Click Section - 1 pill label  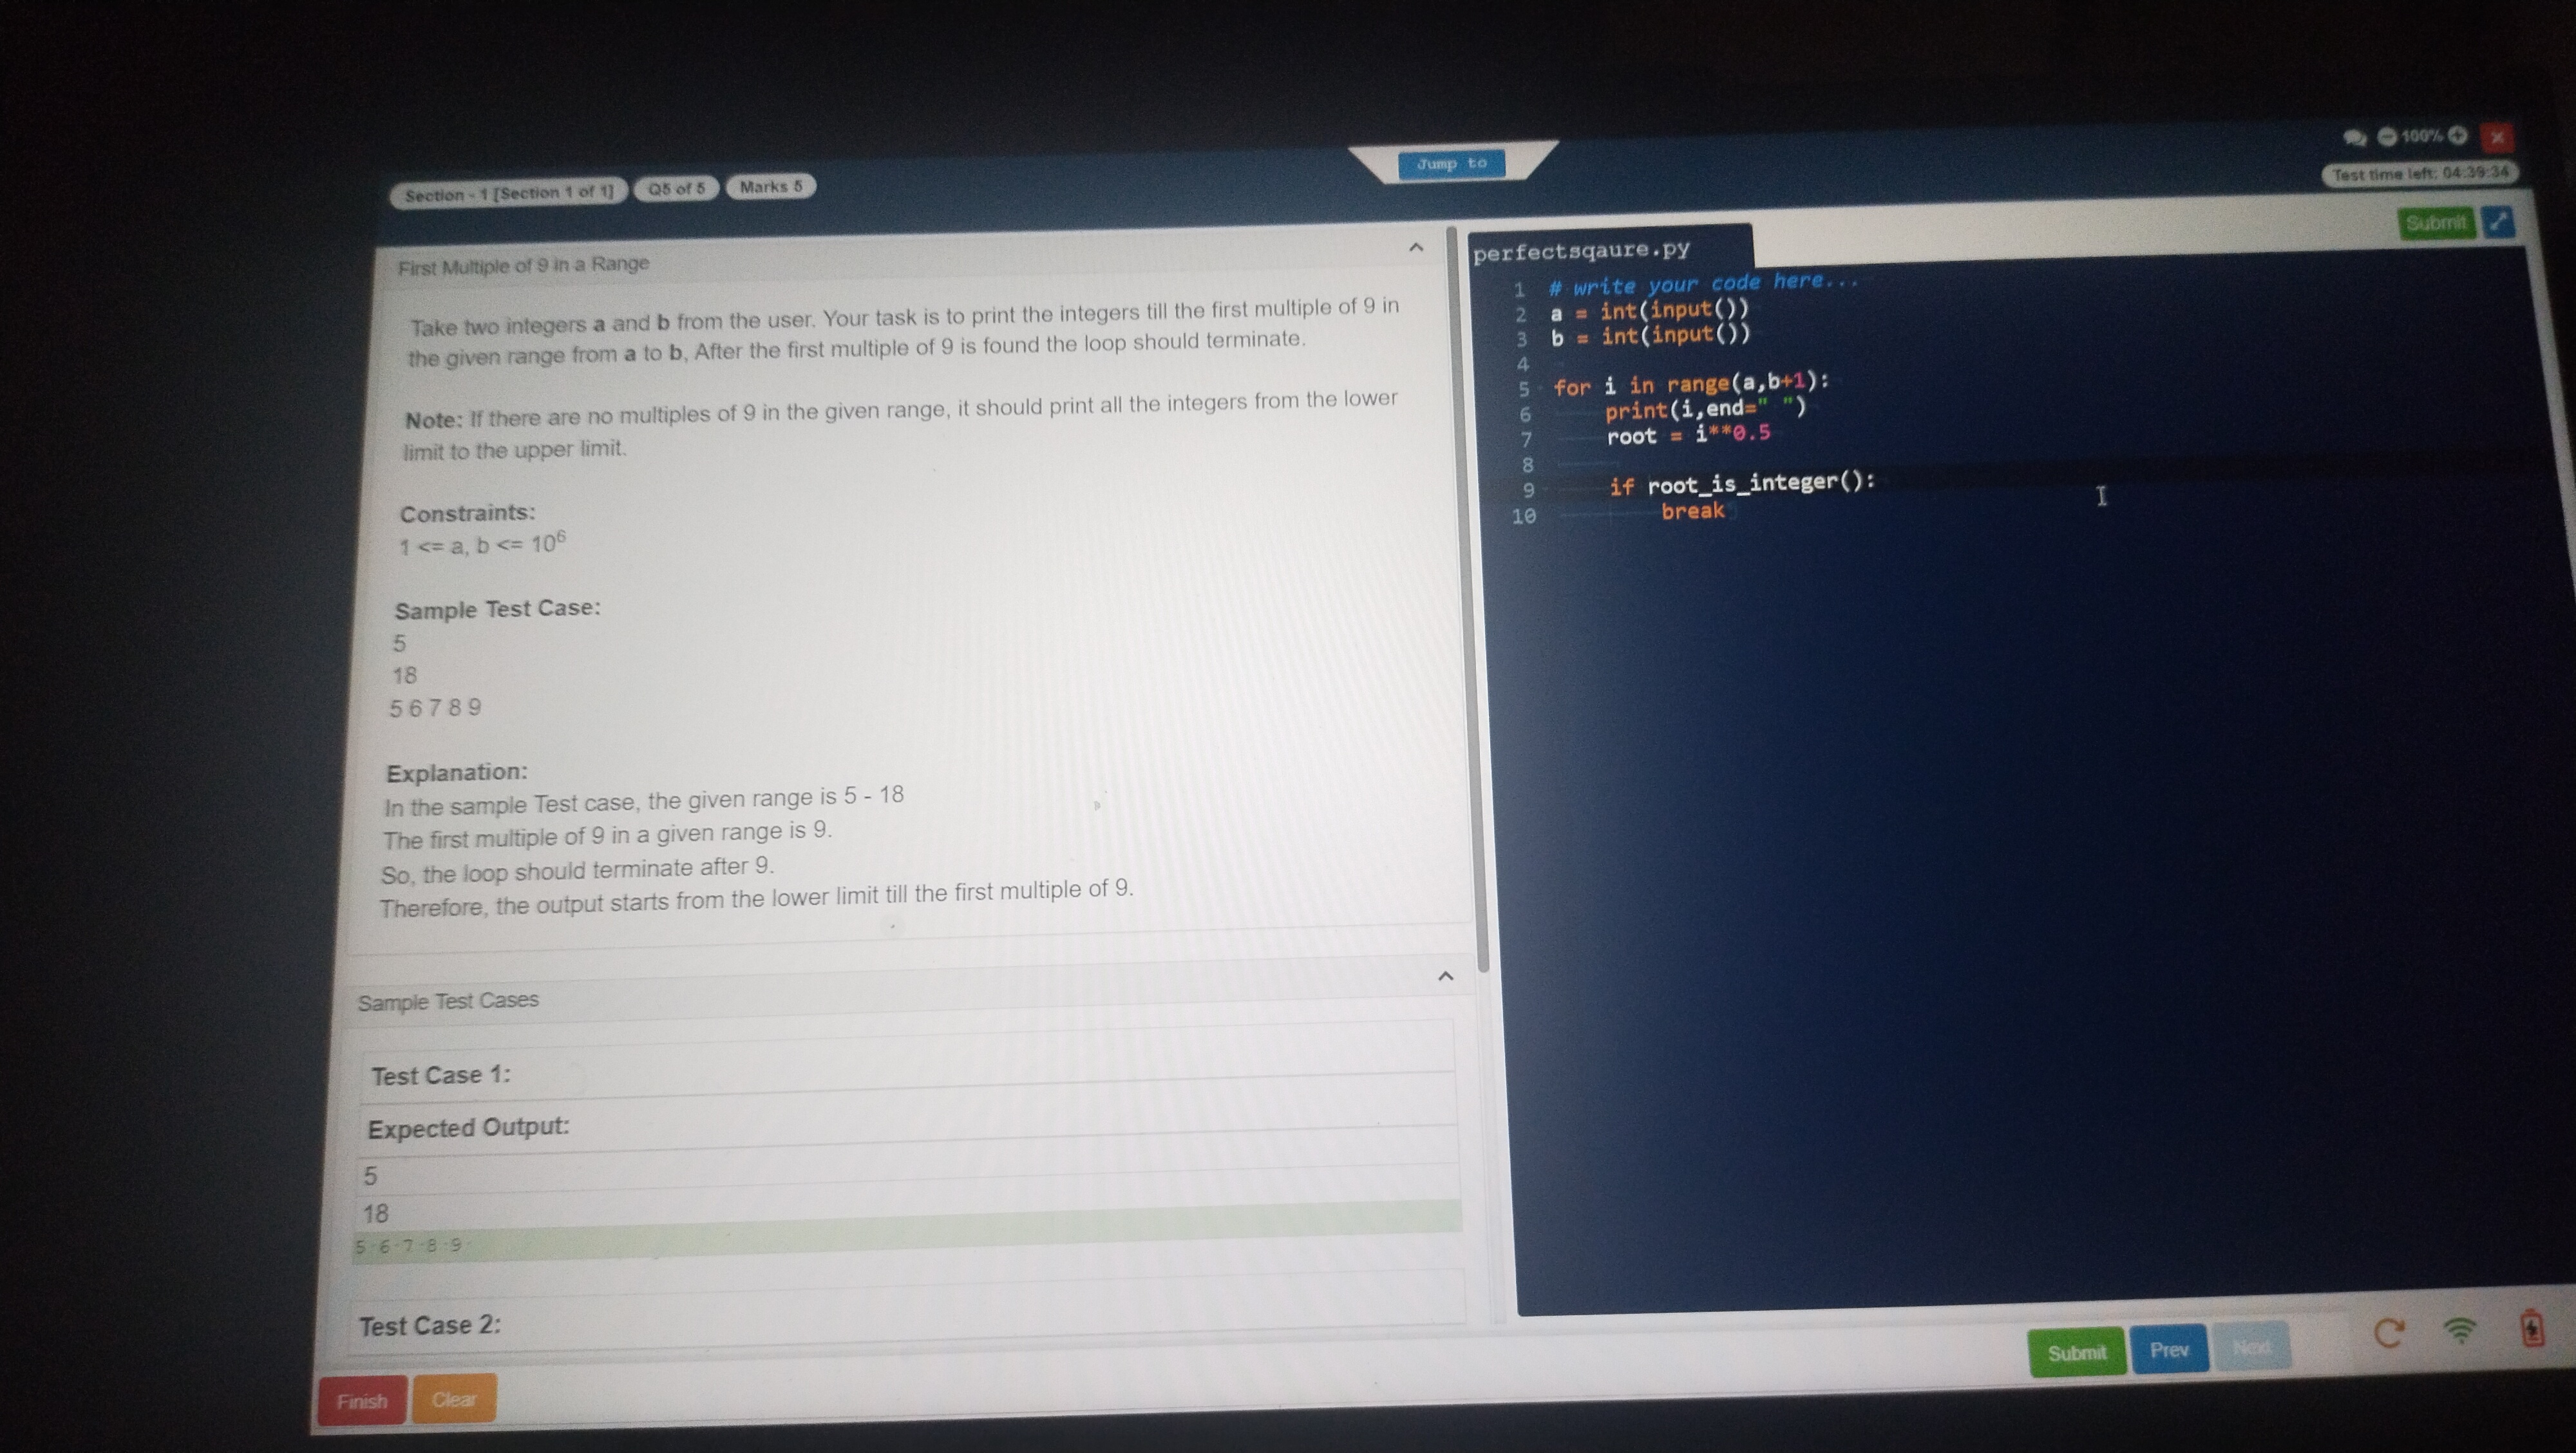pyautogui.click(x=509, y=193)
